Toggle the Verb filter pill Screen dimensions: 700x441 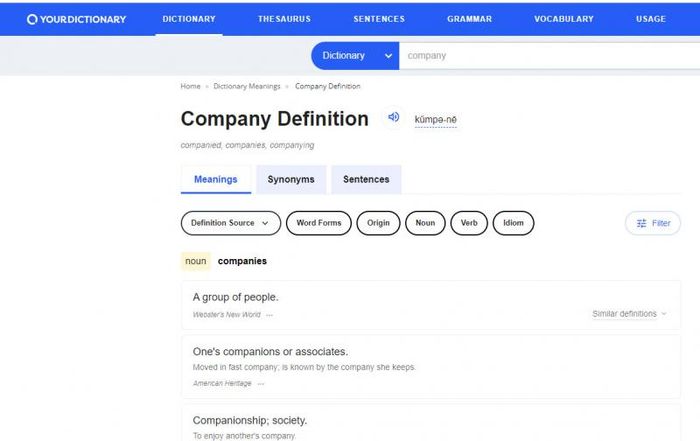469,223
